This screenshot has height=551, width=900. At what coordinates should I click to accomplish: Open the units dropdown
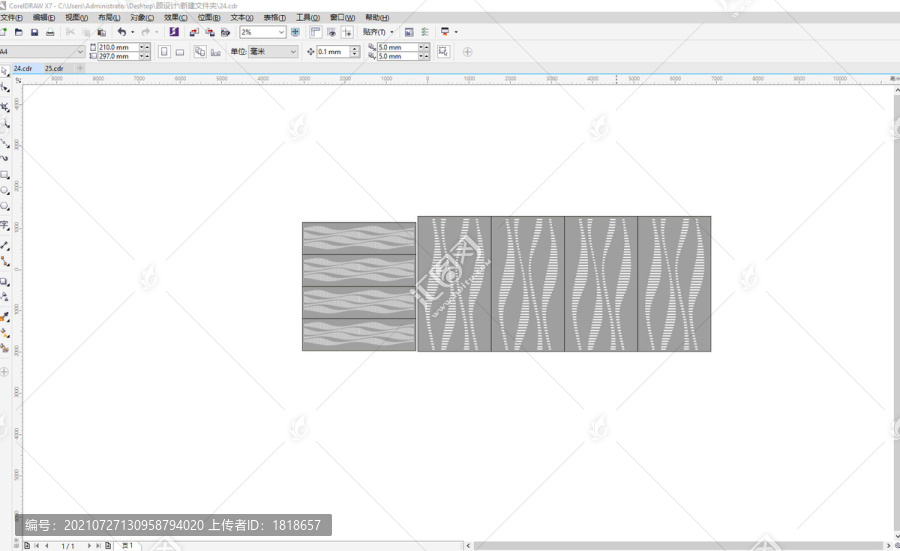point(293,52)
